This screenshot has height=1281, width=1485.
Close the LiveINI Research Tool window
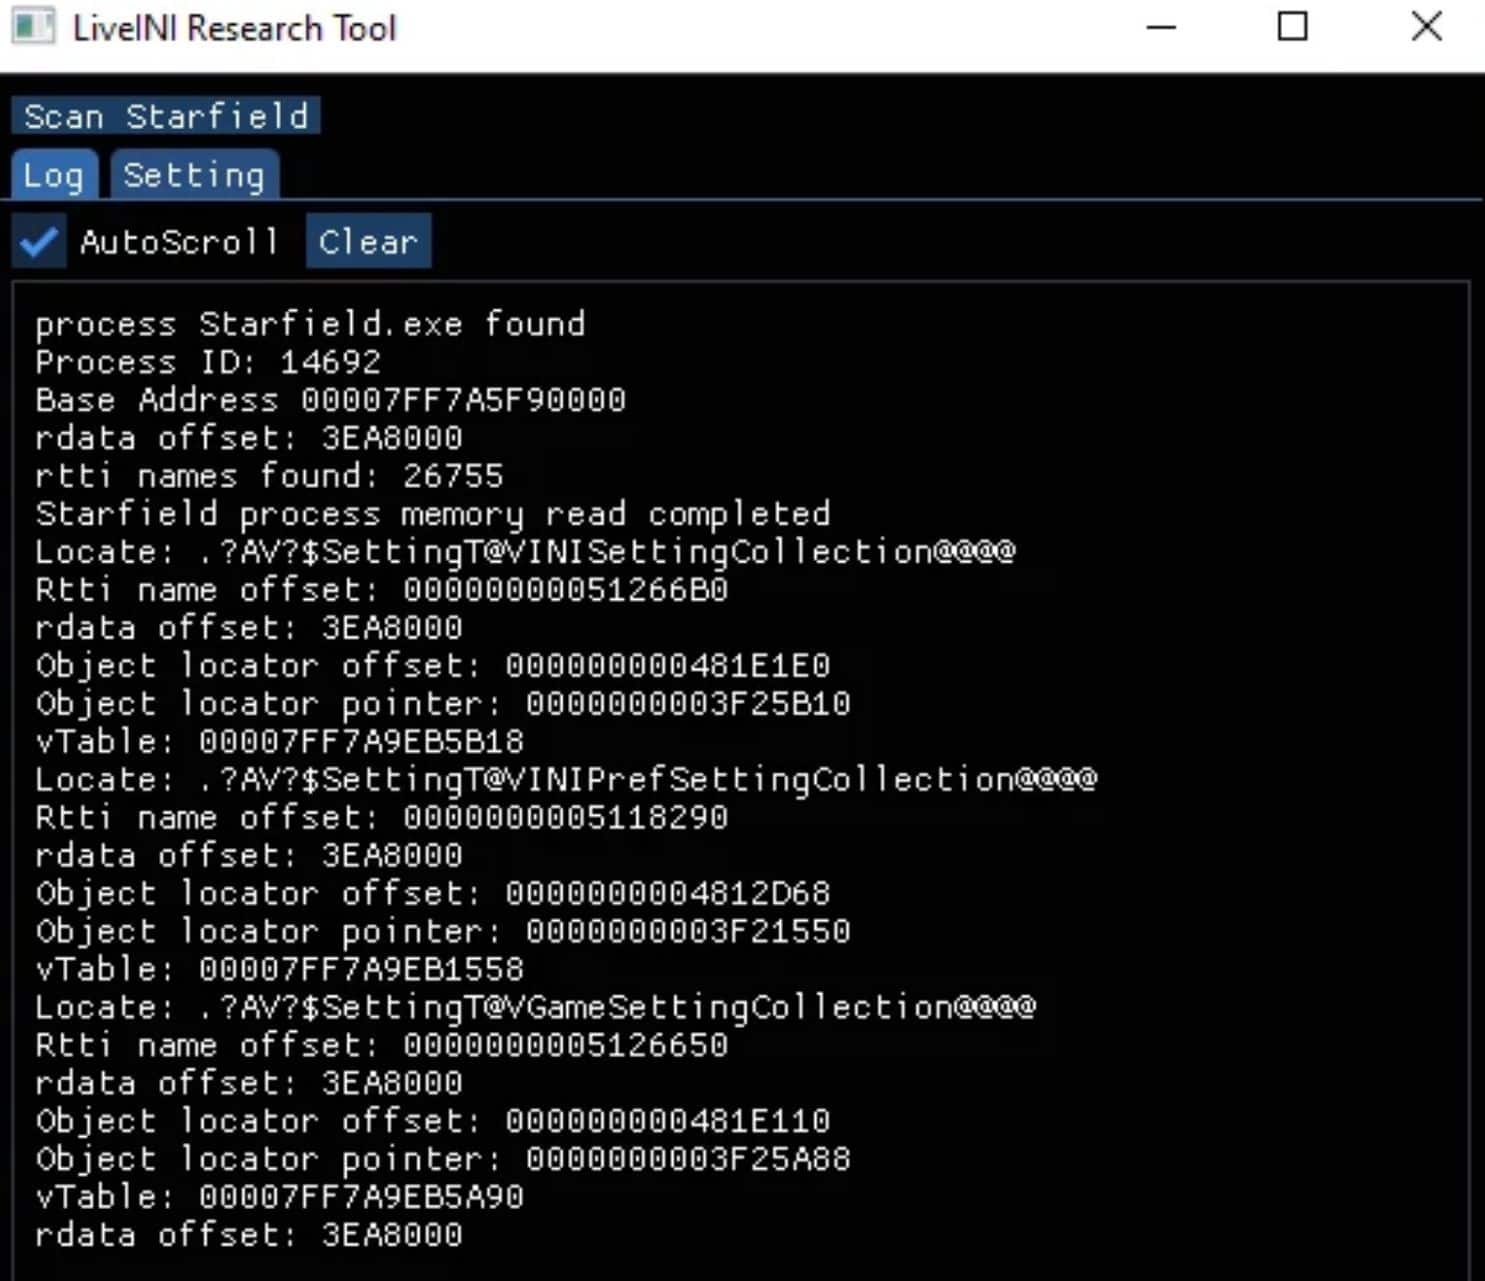point(1427,27)
